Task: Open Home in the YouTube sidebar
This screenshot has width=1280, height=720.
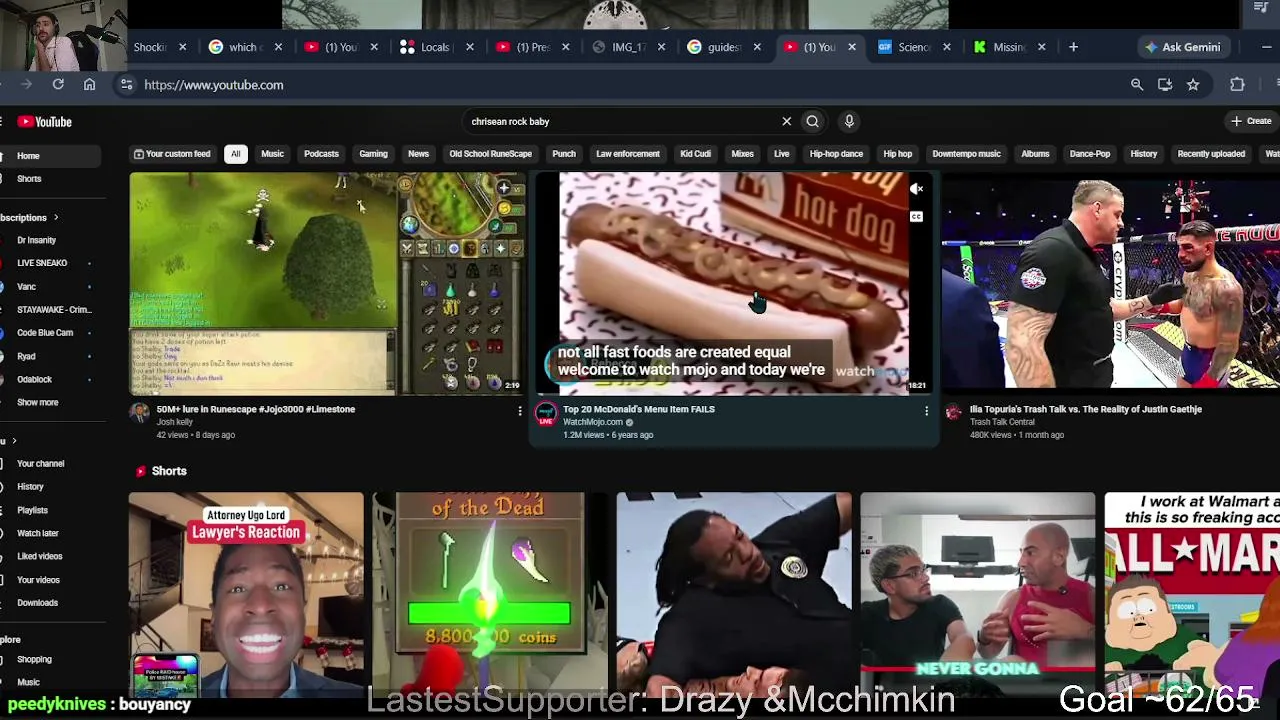Action: click(48, 156)
